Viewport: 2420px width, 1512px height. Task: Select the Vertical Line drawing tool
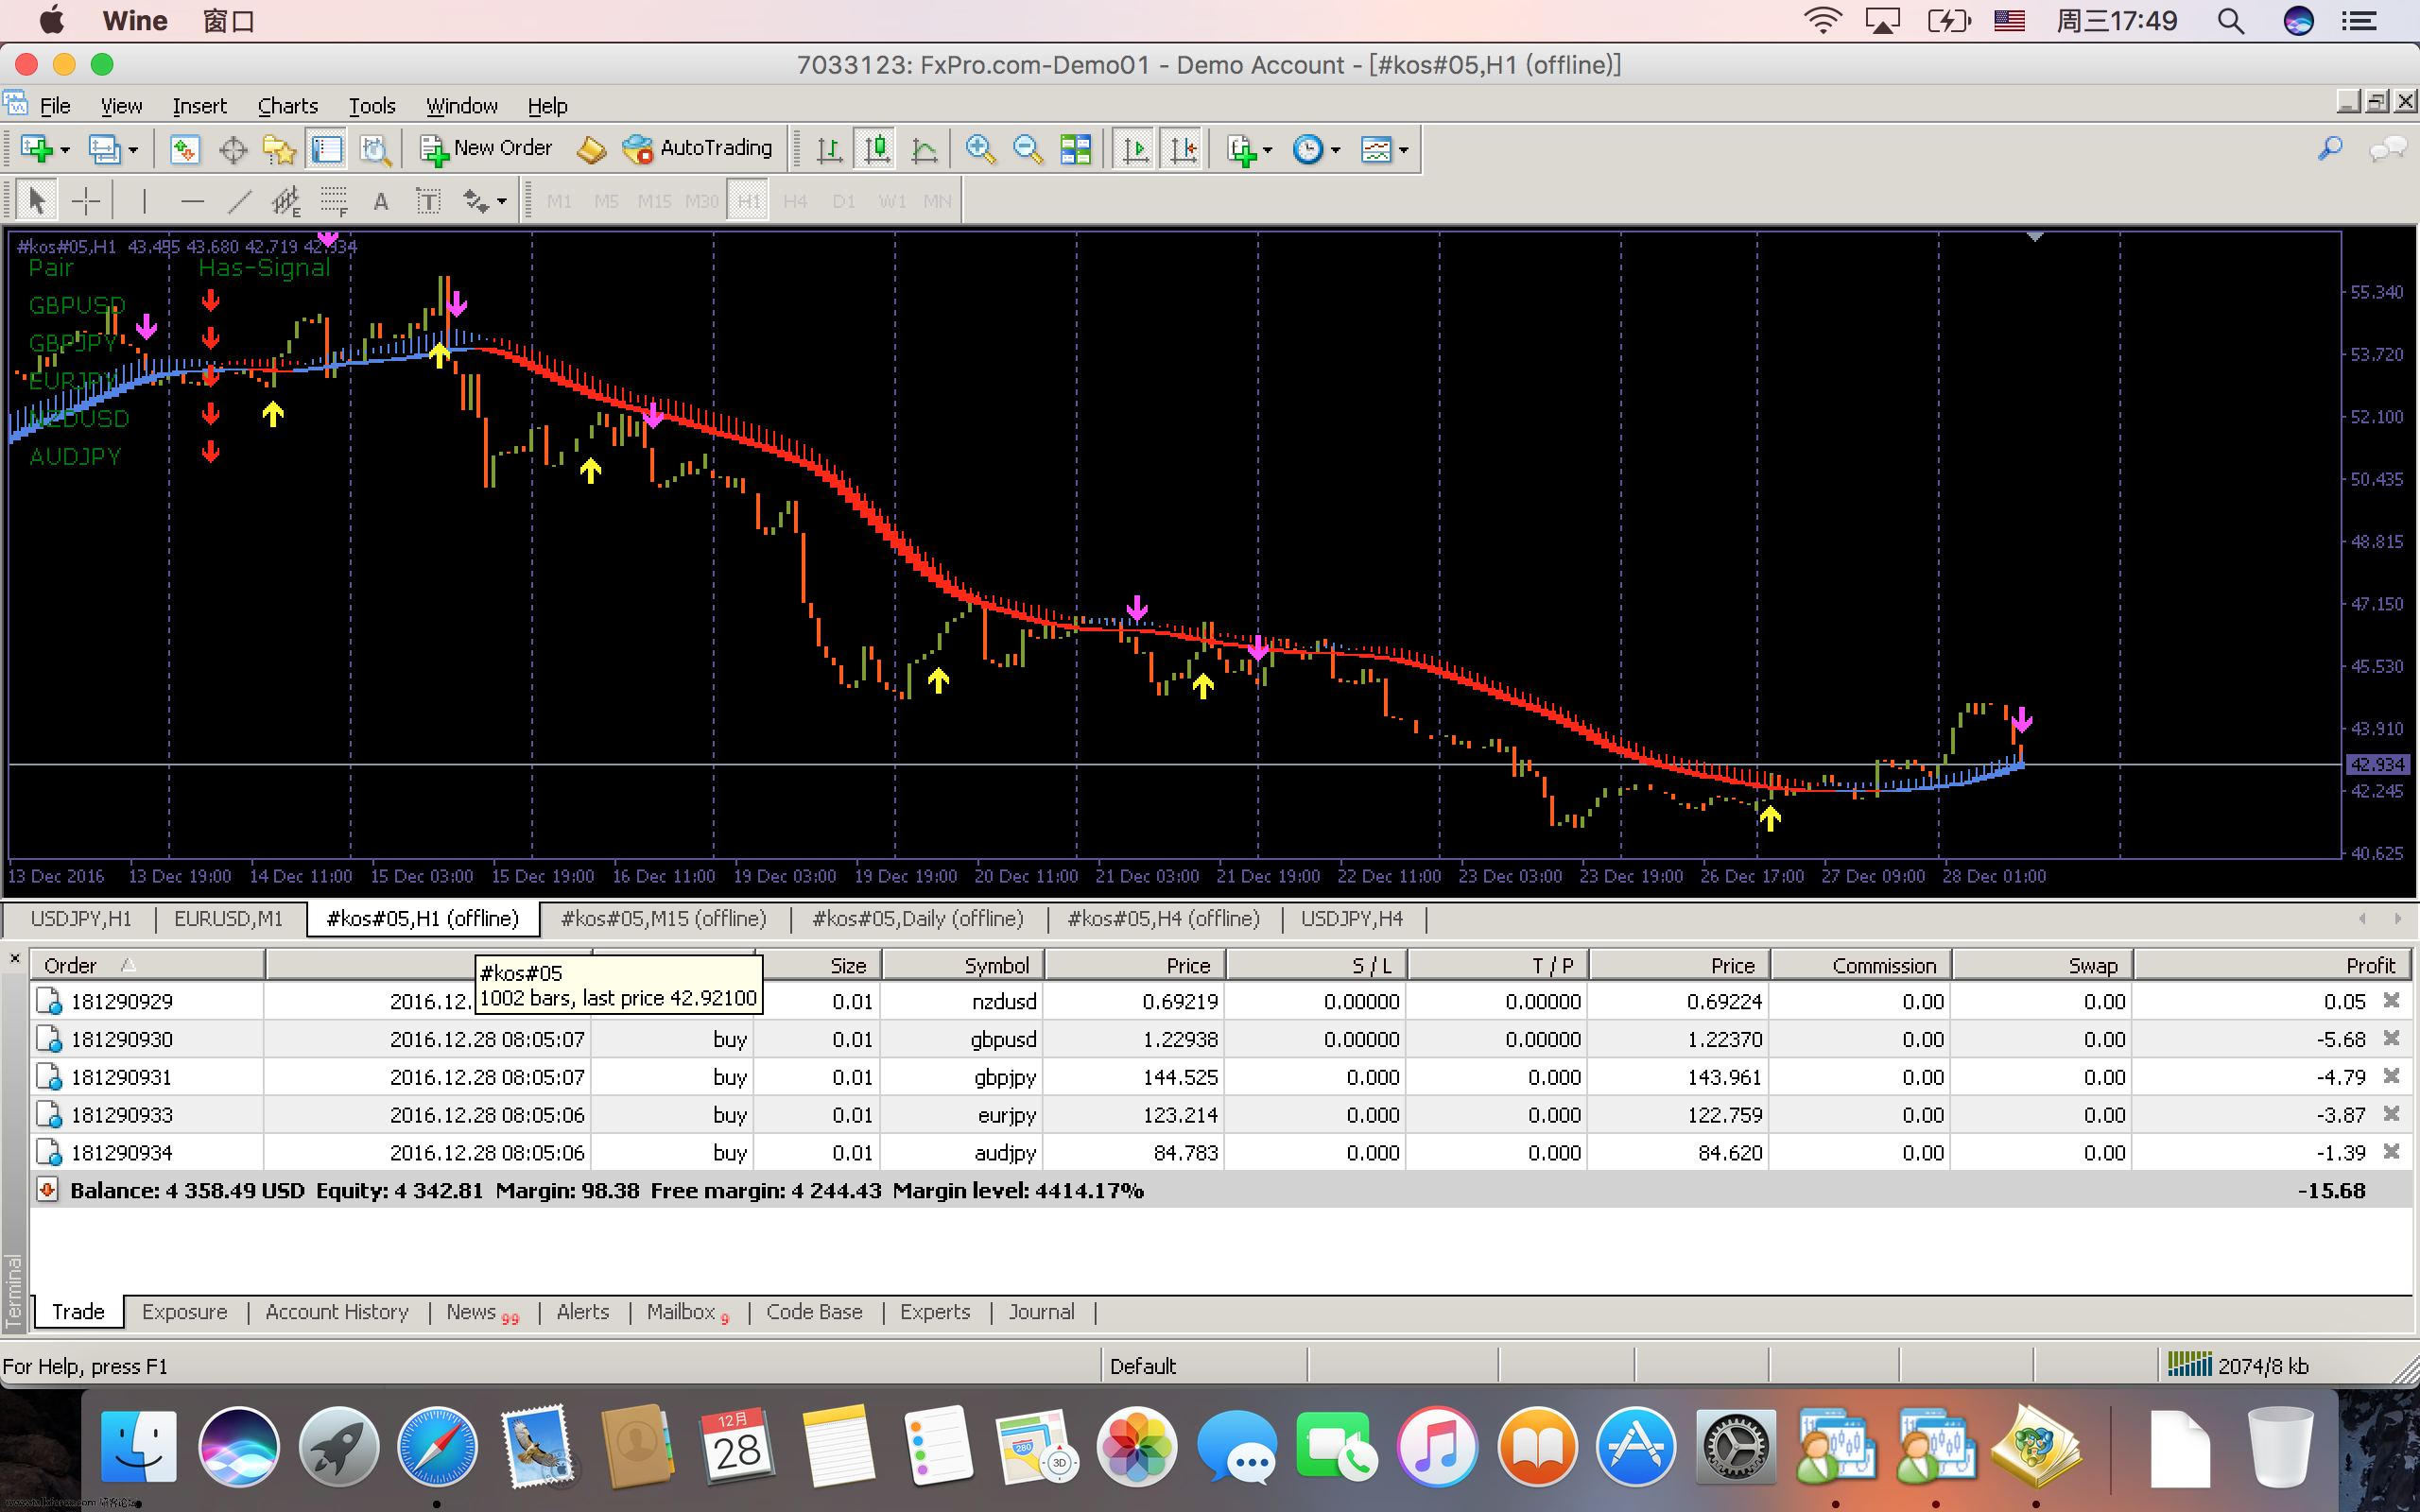point(144,201)
